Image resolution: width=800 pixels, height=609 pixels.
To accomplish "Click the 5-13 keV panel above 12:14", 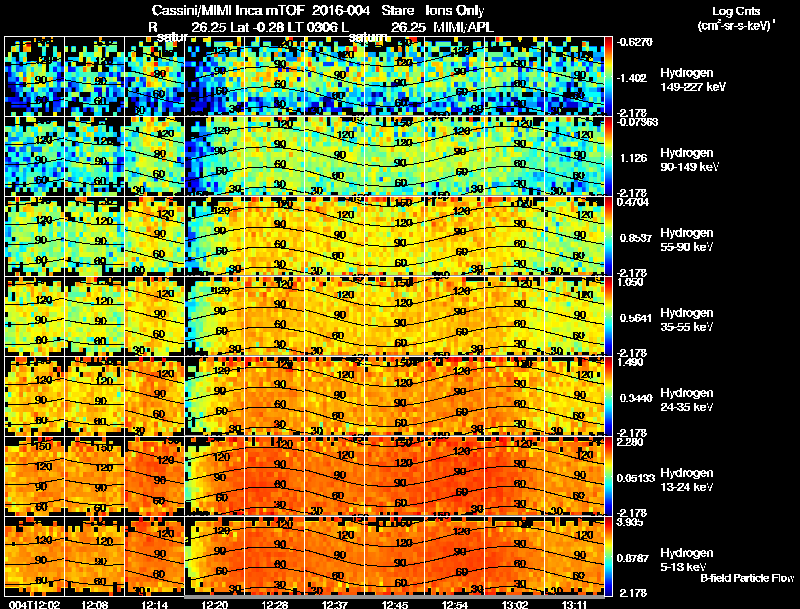I will pos(155,556).
